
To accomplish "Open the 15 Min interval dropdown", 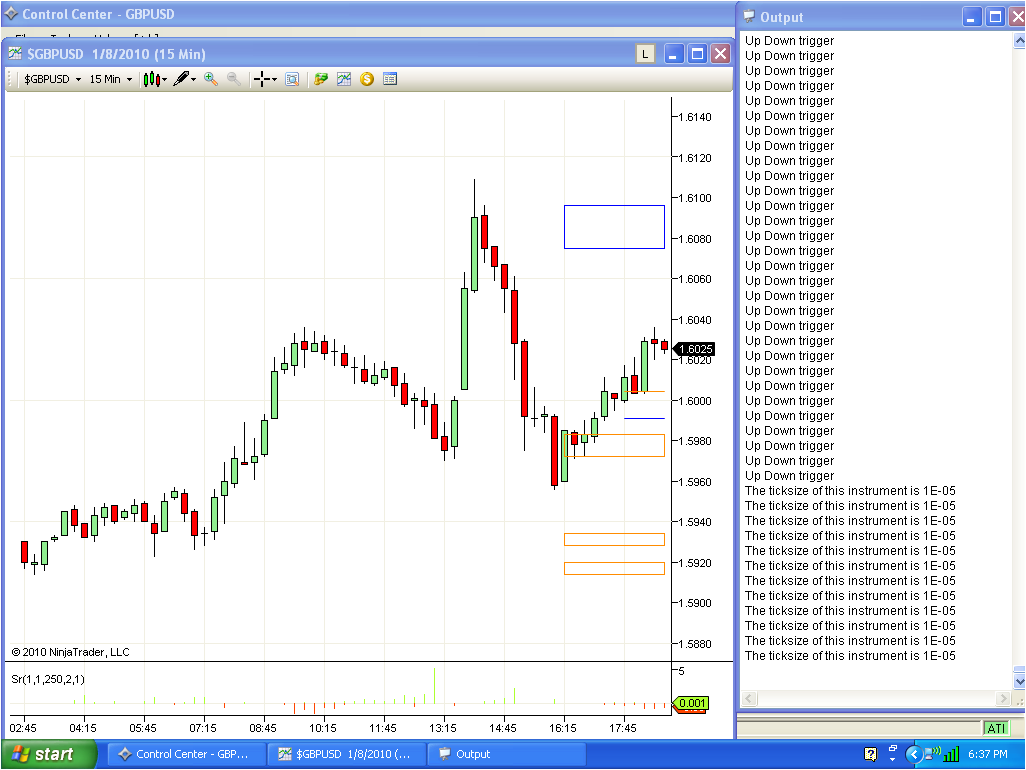I will (111, 79).
